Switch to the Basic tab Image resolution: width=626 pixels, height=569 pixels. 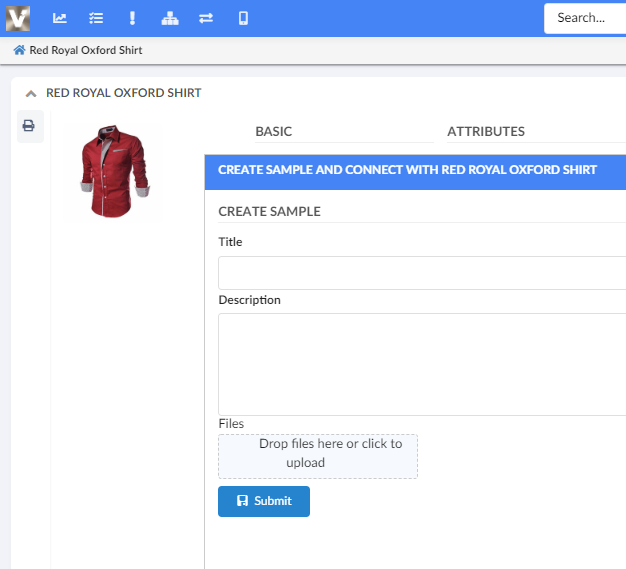273,131
